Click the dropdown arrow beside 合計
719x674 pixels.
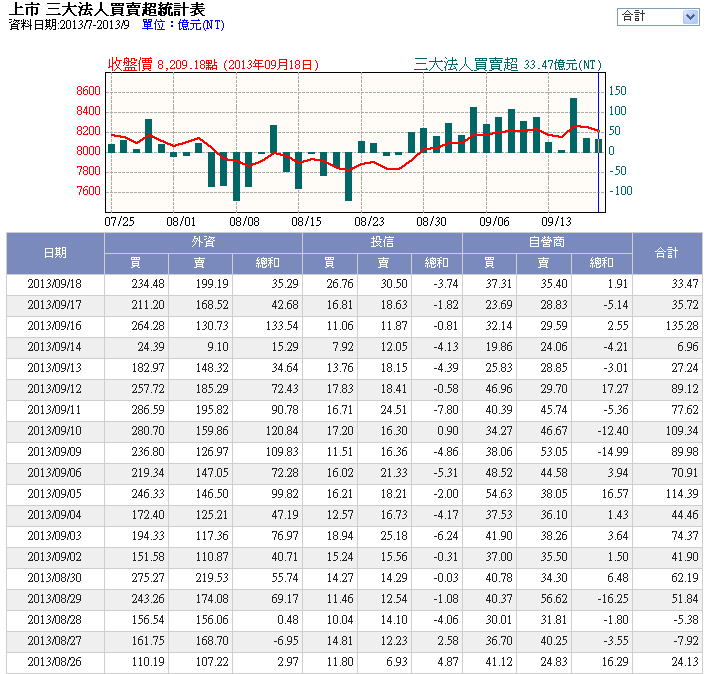(x=690, y=17)
